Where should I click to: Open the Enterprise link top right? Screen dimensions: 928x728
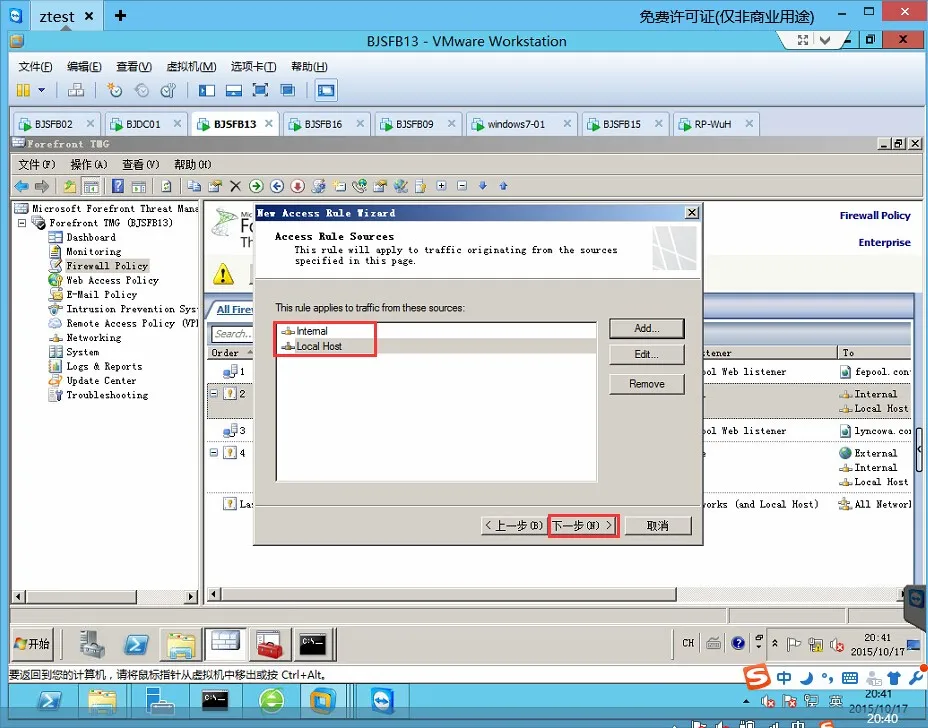[884, 242]
